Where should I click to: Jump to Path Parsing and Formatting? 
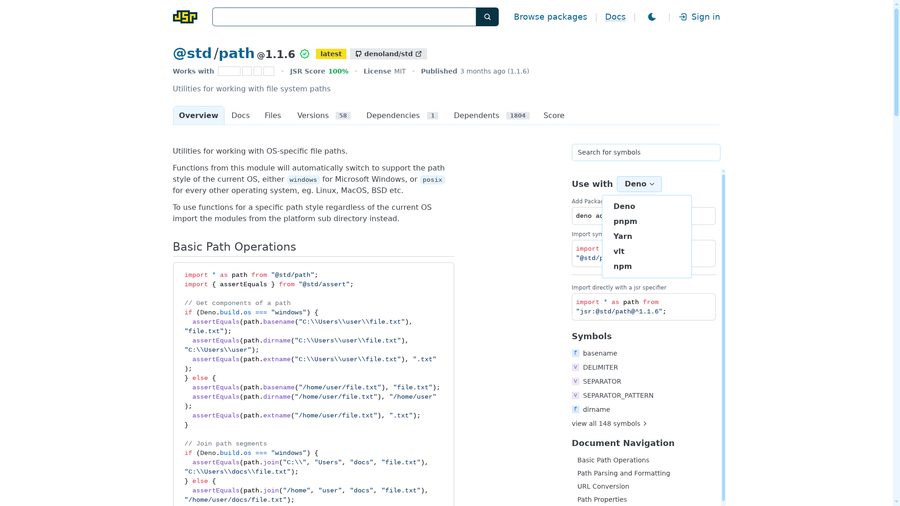click(623, 473)
